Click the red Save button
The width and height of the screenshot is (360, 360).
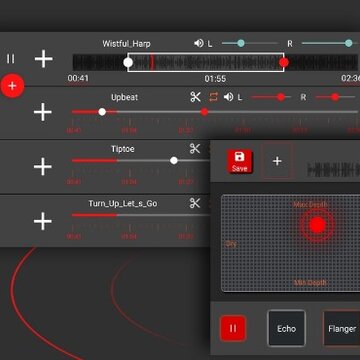point(240,161)
